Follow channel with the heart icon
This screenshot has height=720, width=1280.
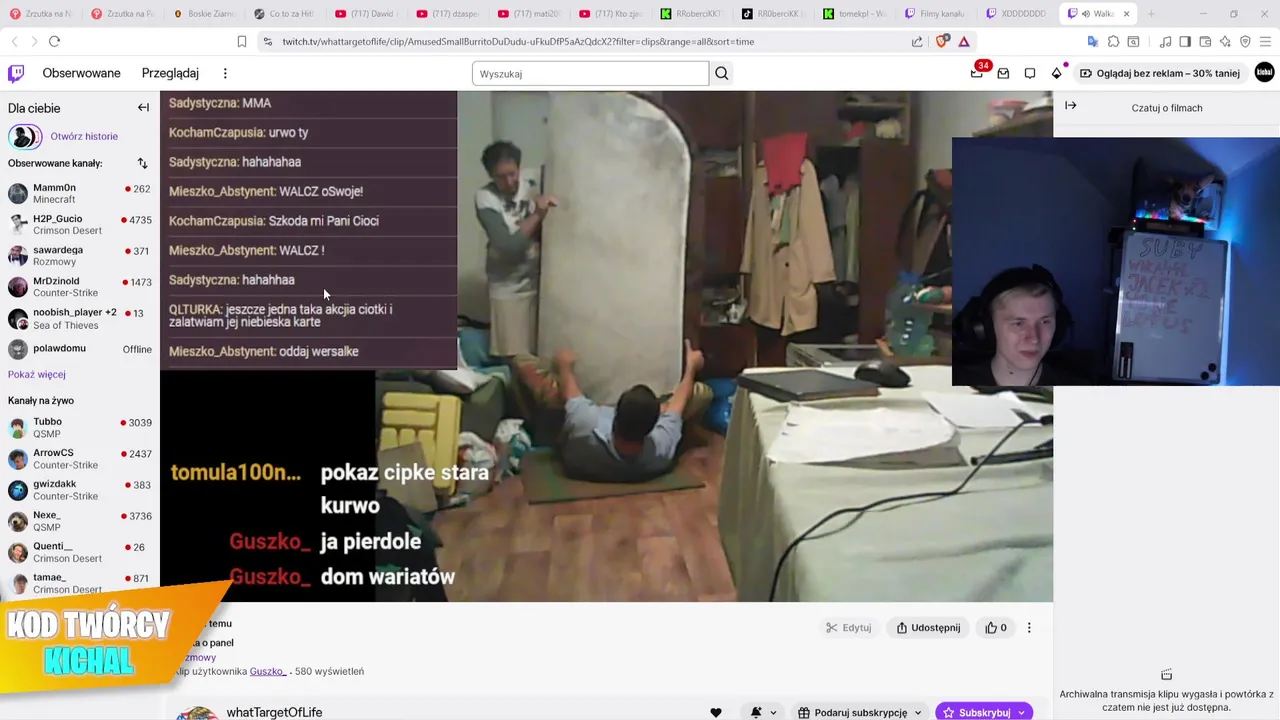coord(716,712)
